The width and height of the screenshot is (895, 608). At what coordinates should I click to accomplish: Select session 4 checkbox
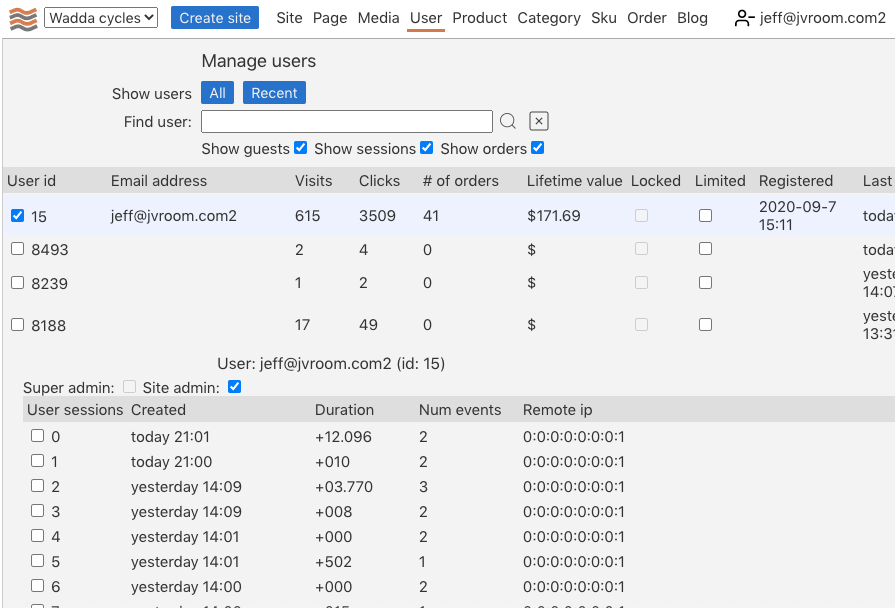pyautogui.click(x=38, y=535)
